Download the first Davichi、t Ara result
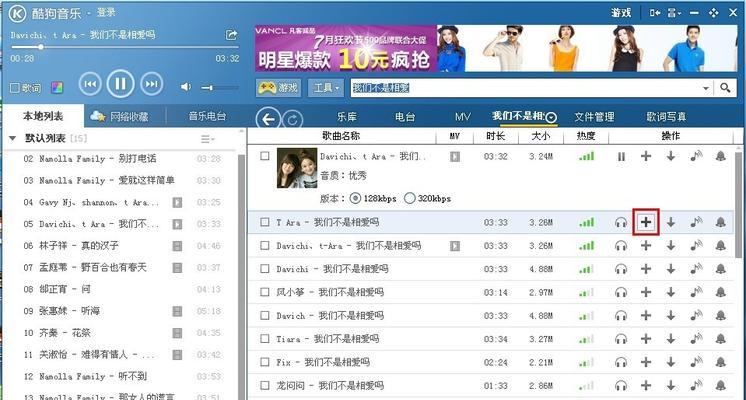This screenshot has height=400, width=746. coord(671,156)
